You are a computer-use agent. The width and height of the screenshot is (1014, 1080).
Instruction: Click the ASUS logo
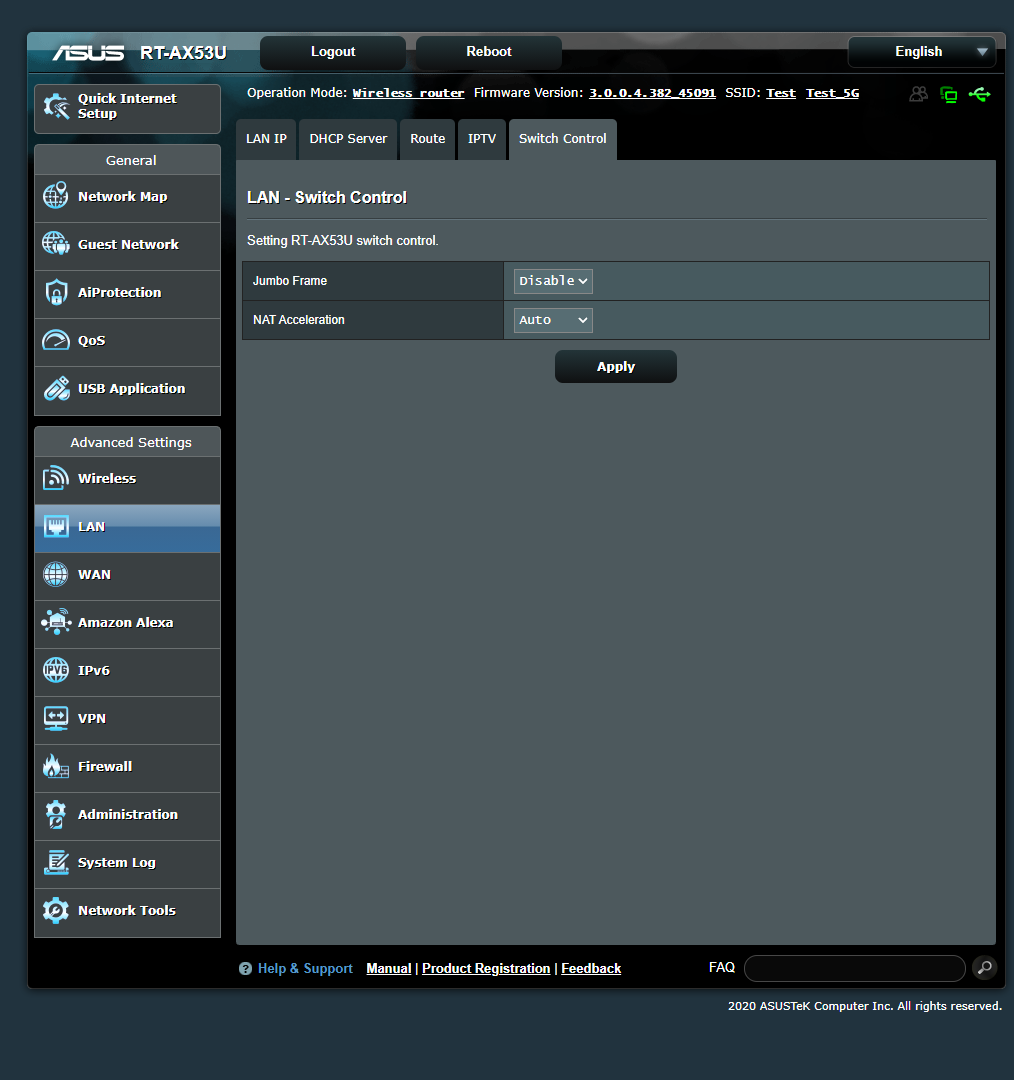(x=88, y=52)
